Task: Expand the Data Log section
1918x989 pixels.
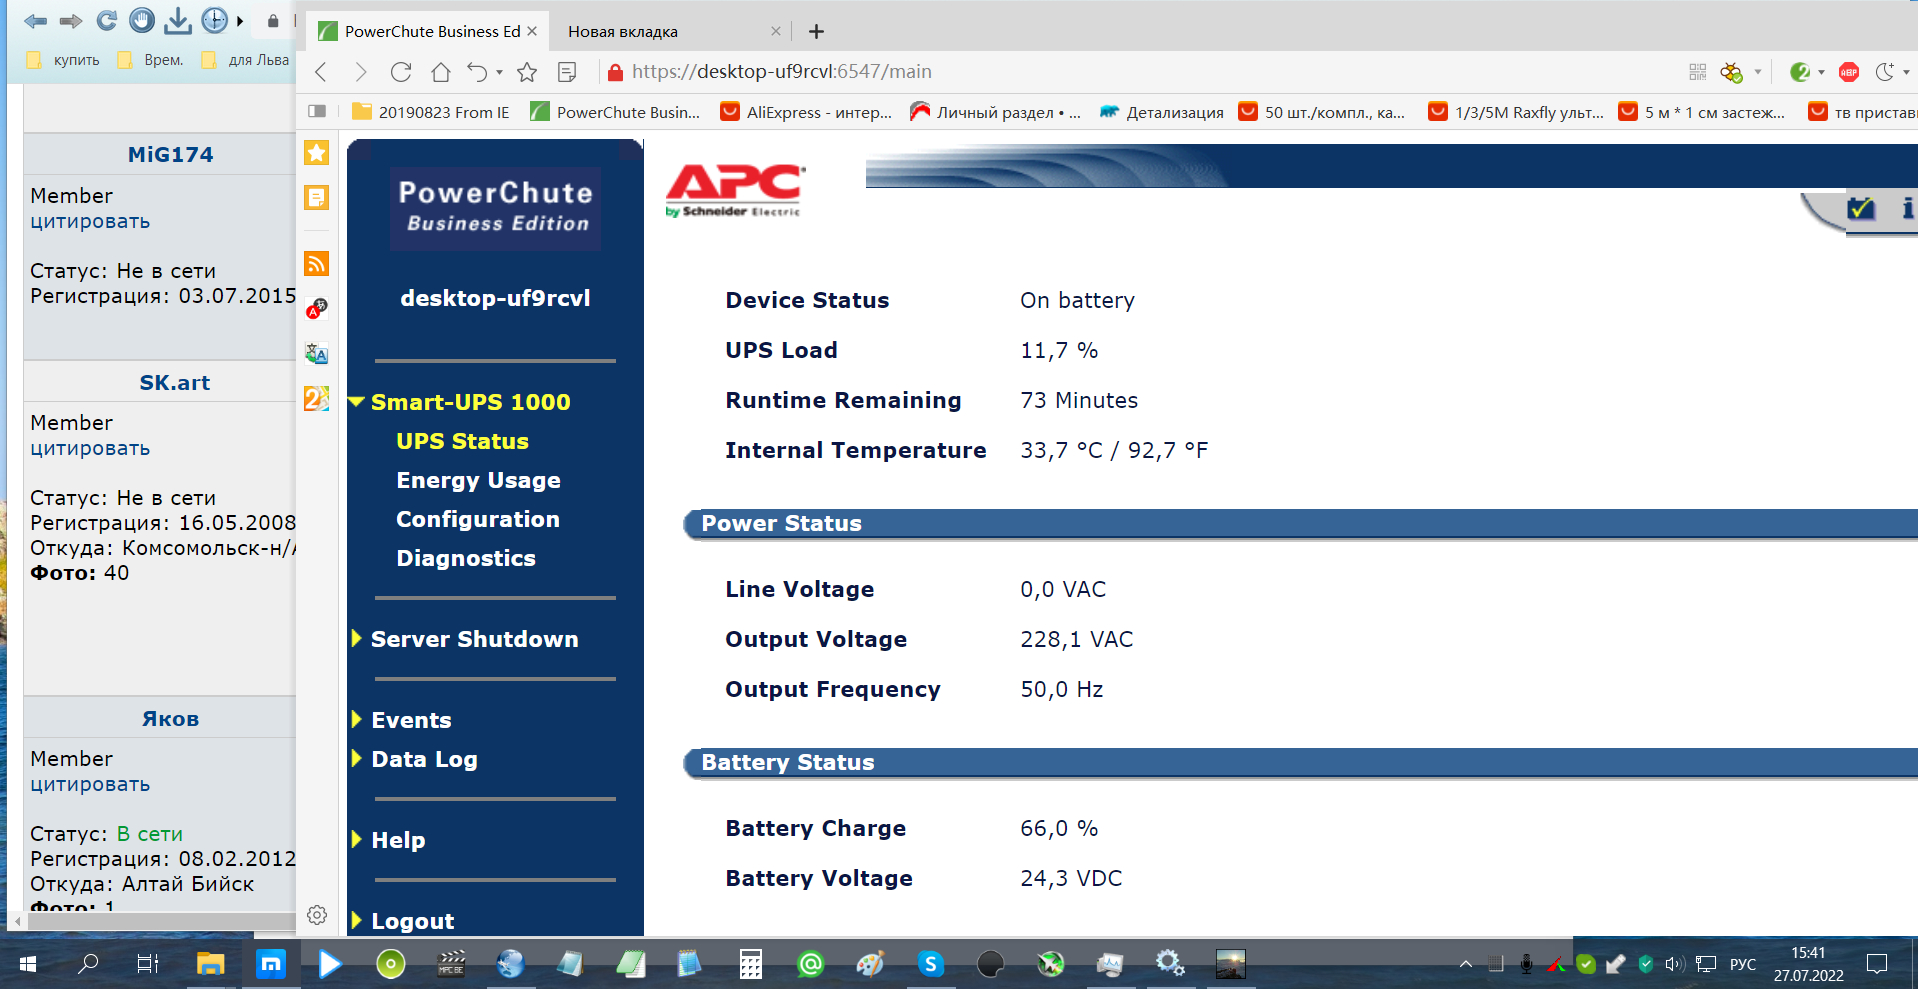Action: tap(356, 759)
